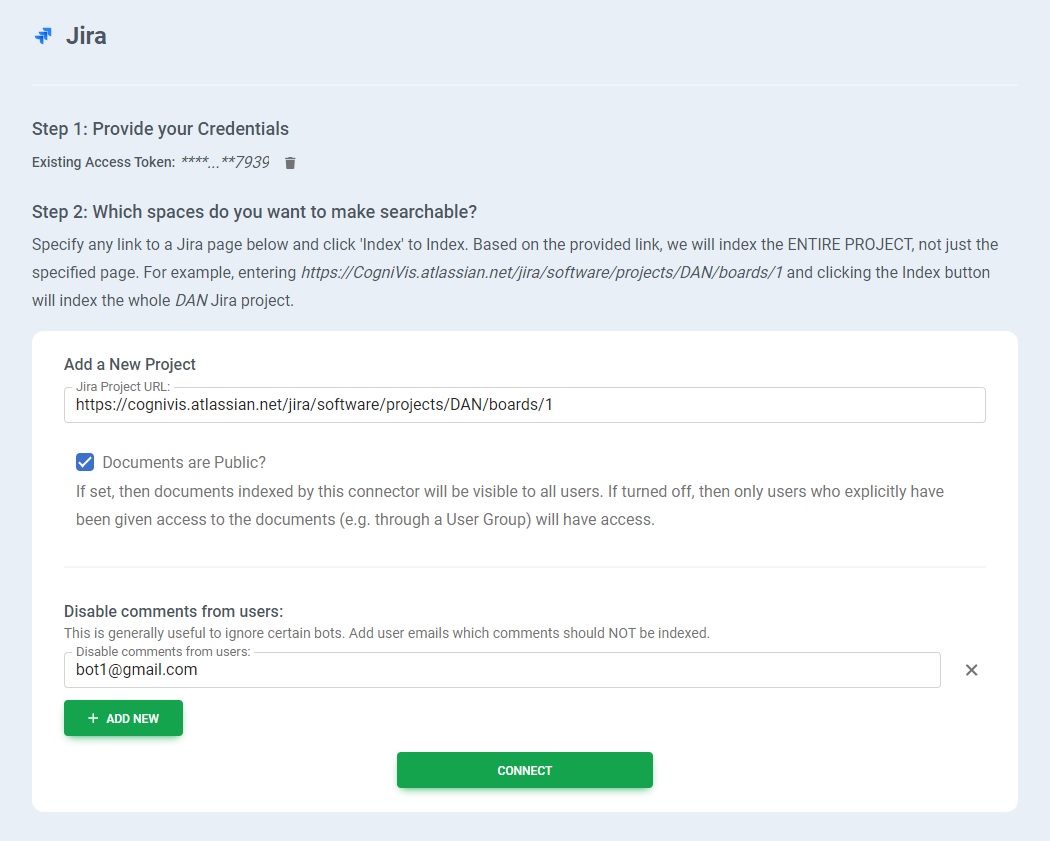This screenshot has width=1050, height=841.
Task: Click the 'Existing Access Token:' label
Action: [x=103, y=162]
